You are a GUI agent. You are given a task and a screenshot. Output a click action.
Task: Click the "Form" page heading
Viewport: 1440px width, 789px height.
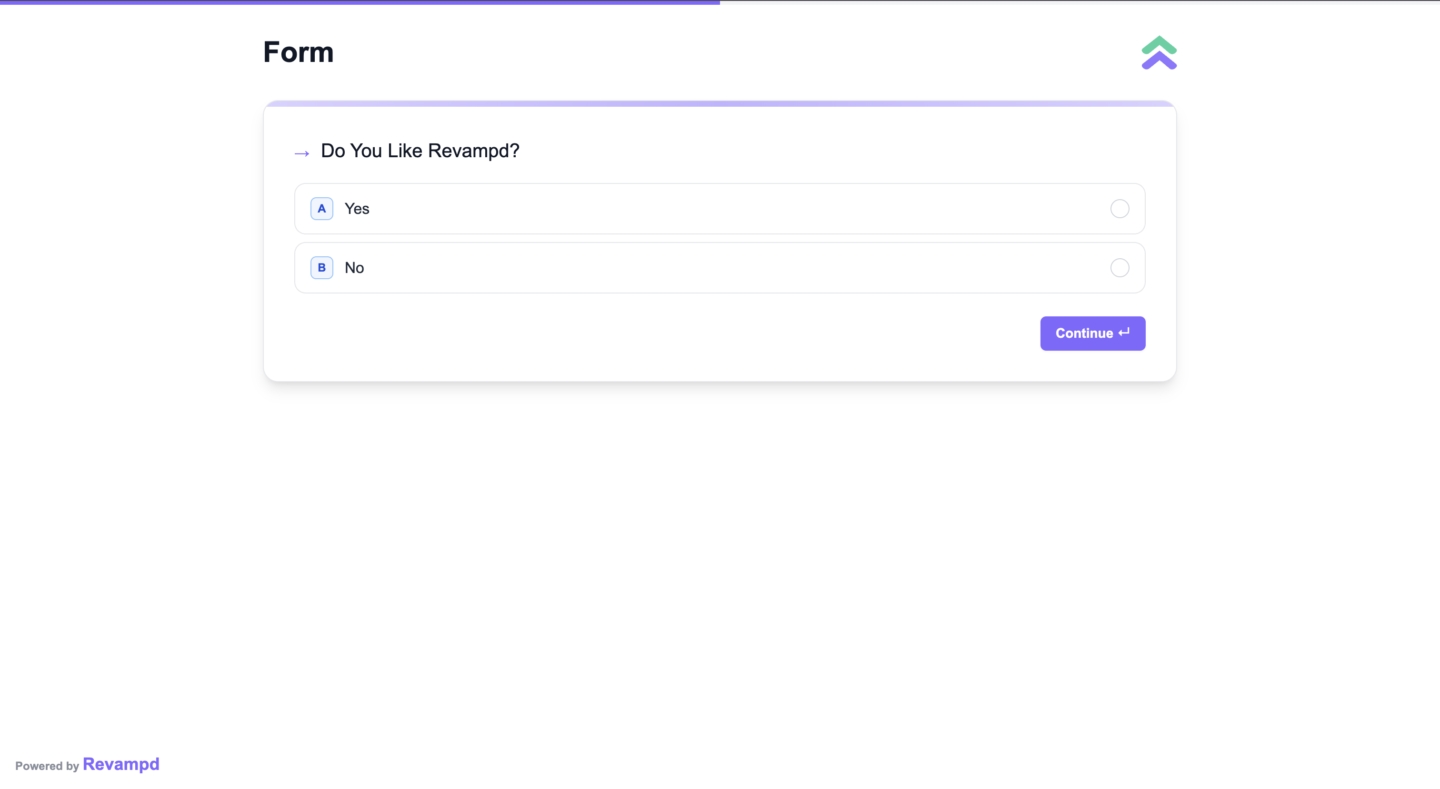(298, 52)
